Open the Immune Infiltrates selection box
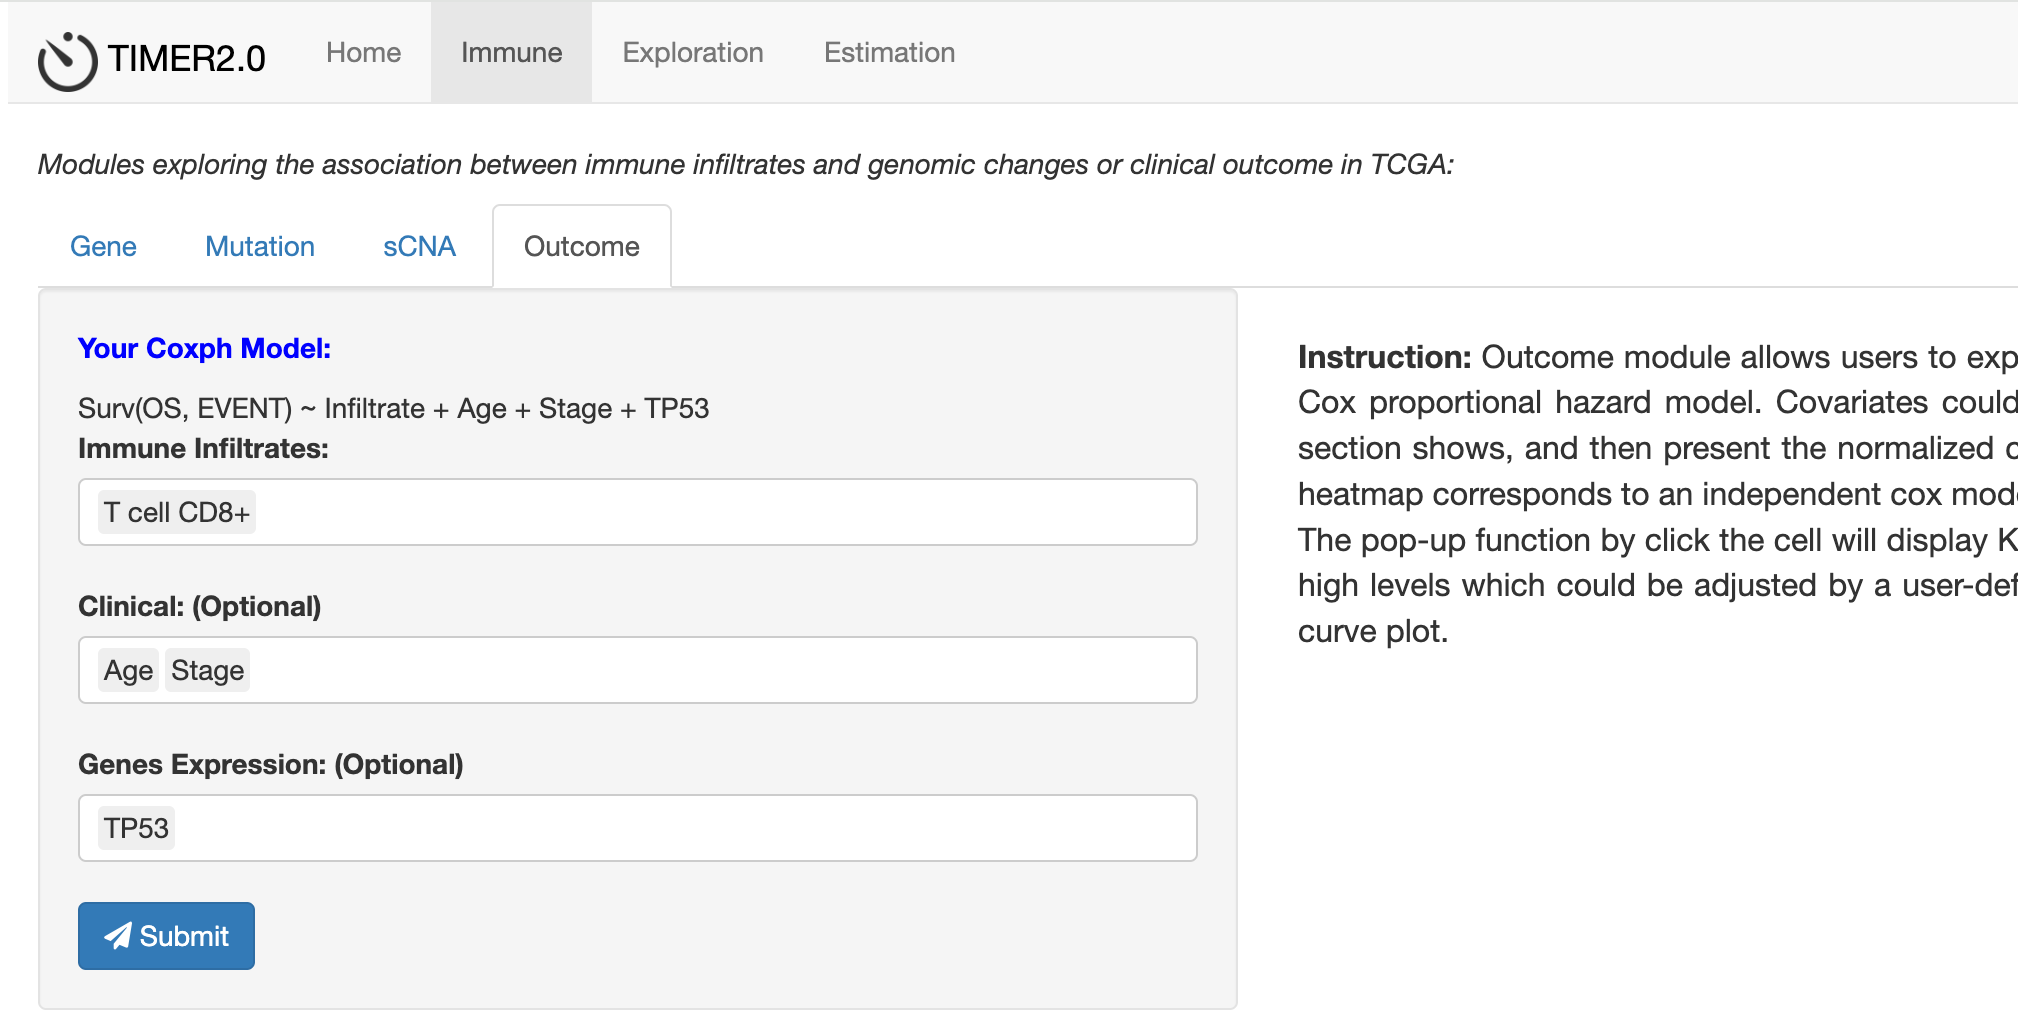Viewport: 2018px width, 1026px height. 700,513
